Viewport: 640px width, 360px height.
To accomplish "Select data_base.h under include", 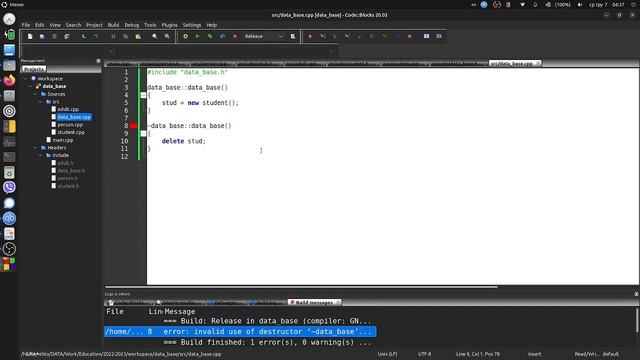I will point(71,171).
